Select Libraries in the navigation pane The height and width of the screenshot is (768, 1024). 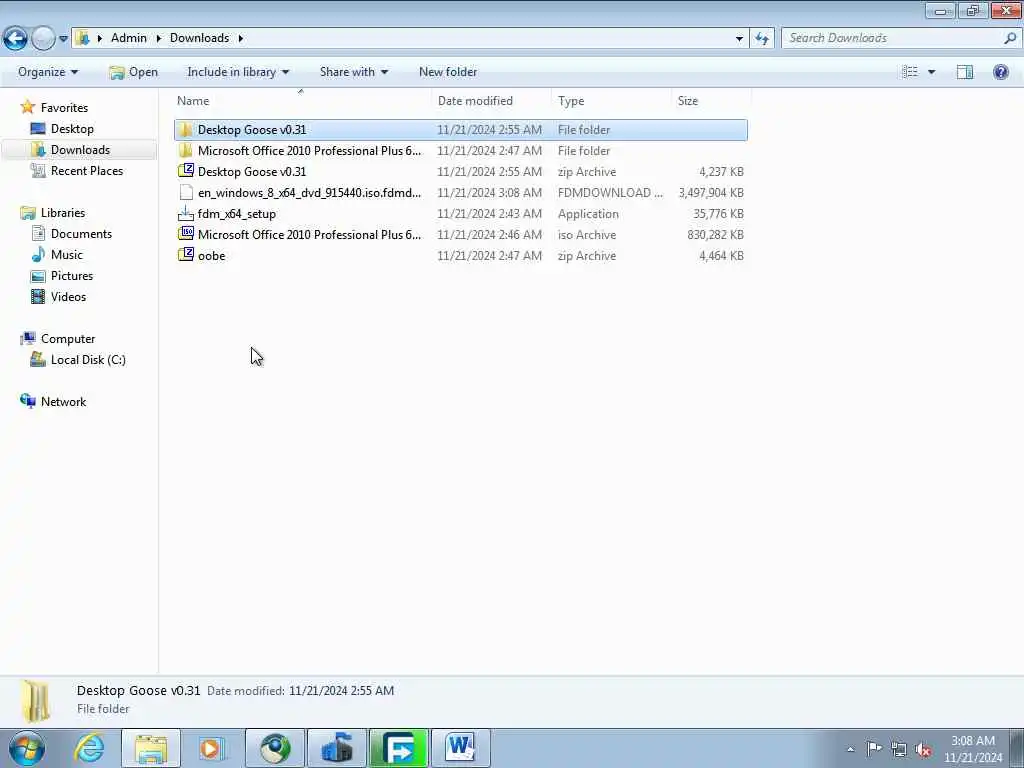click(x=63, y=213)
